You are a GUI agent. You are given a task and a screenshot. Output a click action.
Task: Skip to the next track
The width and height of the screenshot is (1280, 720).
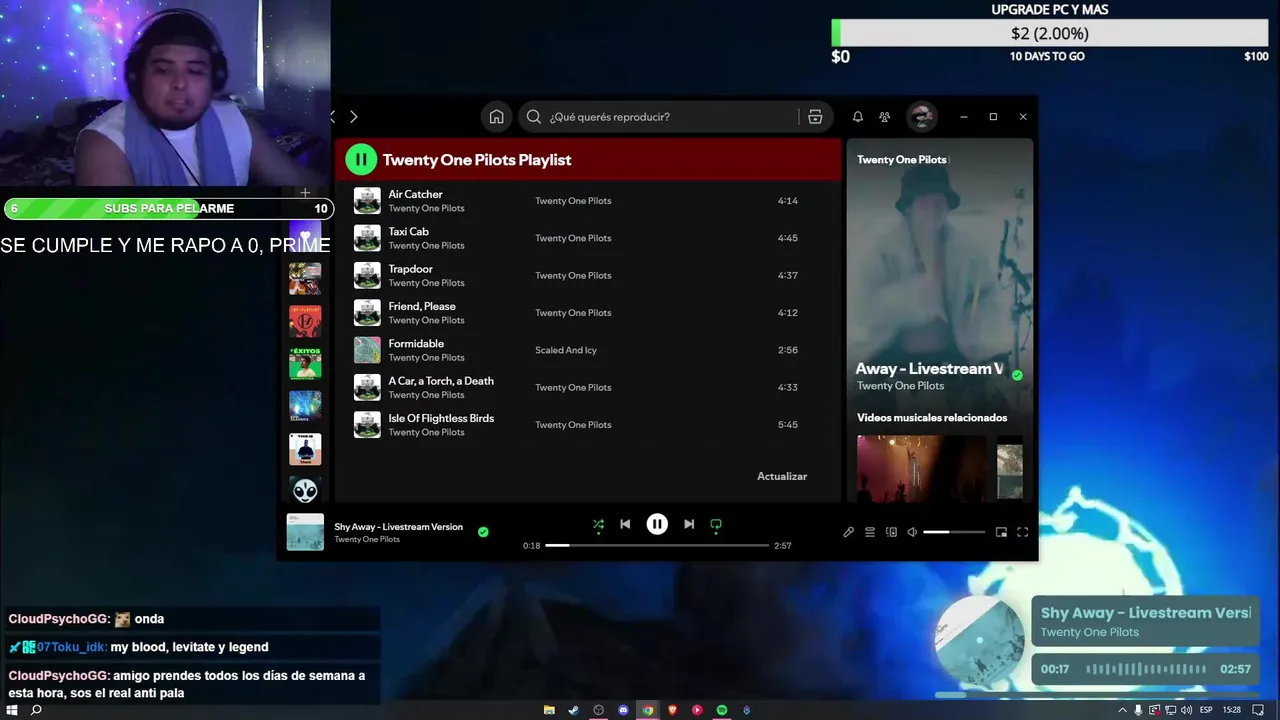coord(689,524)
